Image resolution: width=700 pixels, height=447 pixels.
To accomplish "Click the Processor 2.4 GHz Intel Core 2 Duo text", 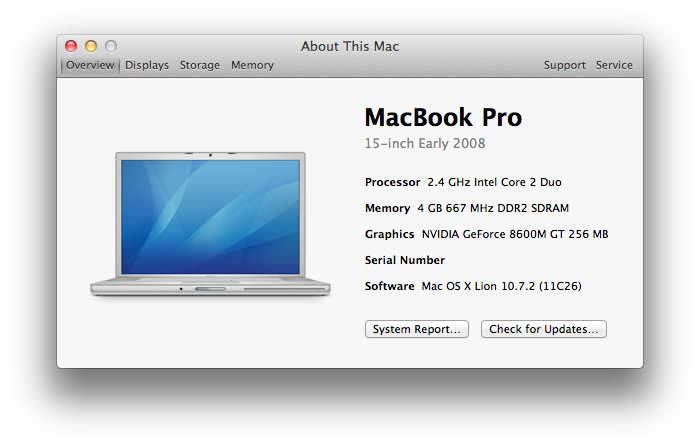I will coord(463,182).
